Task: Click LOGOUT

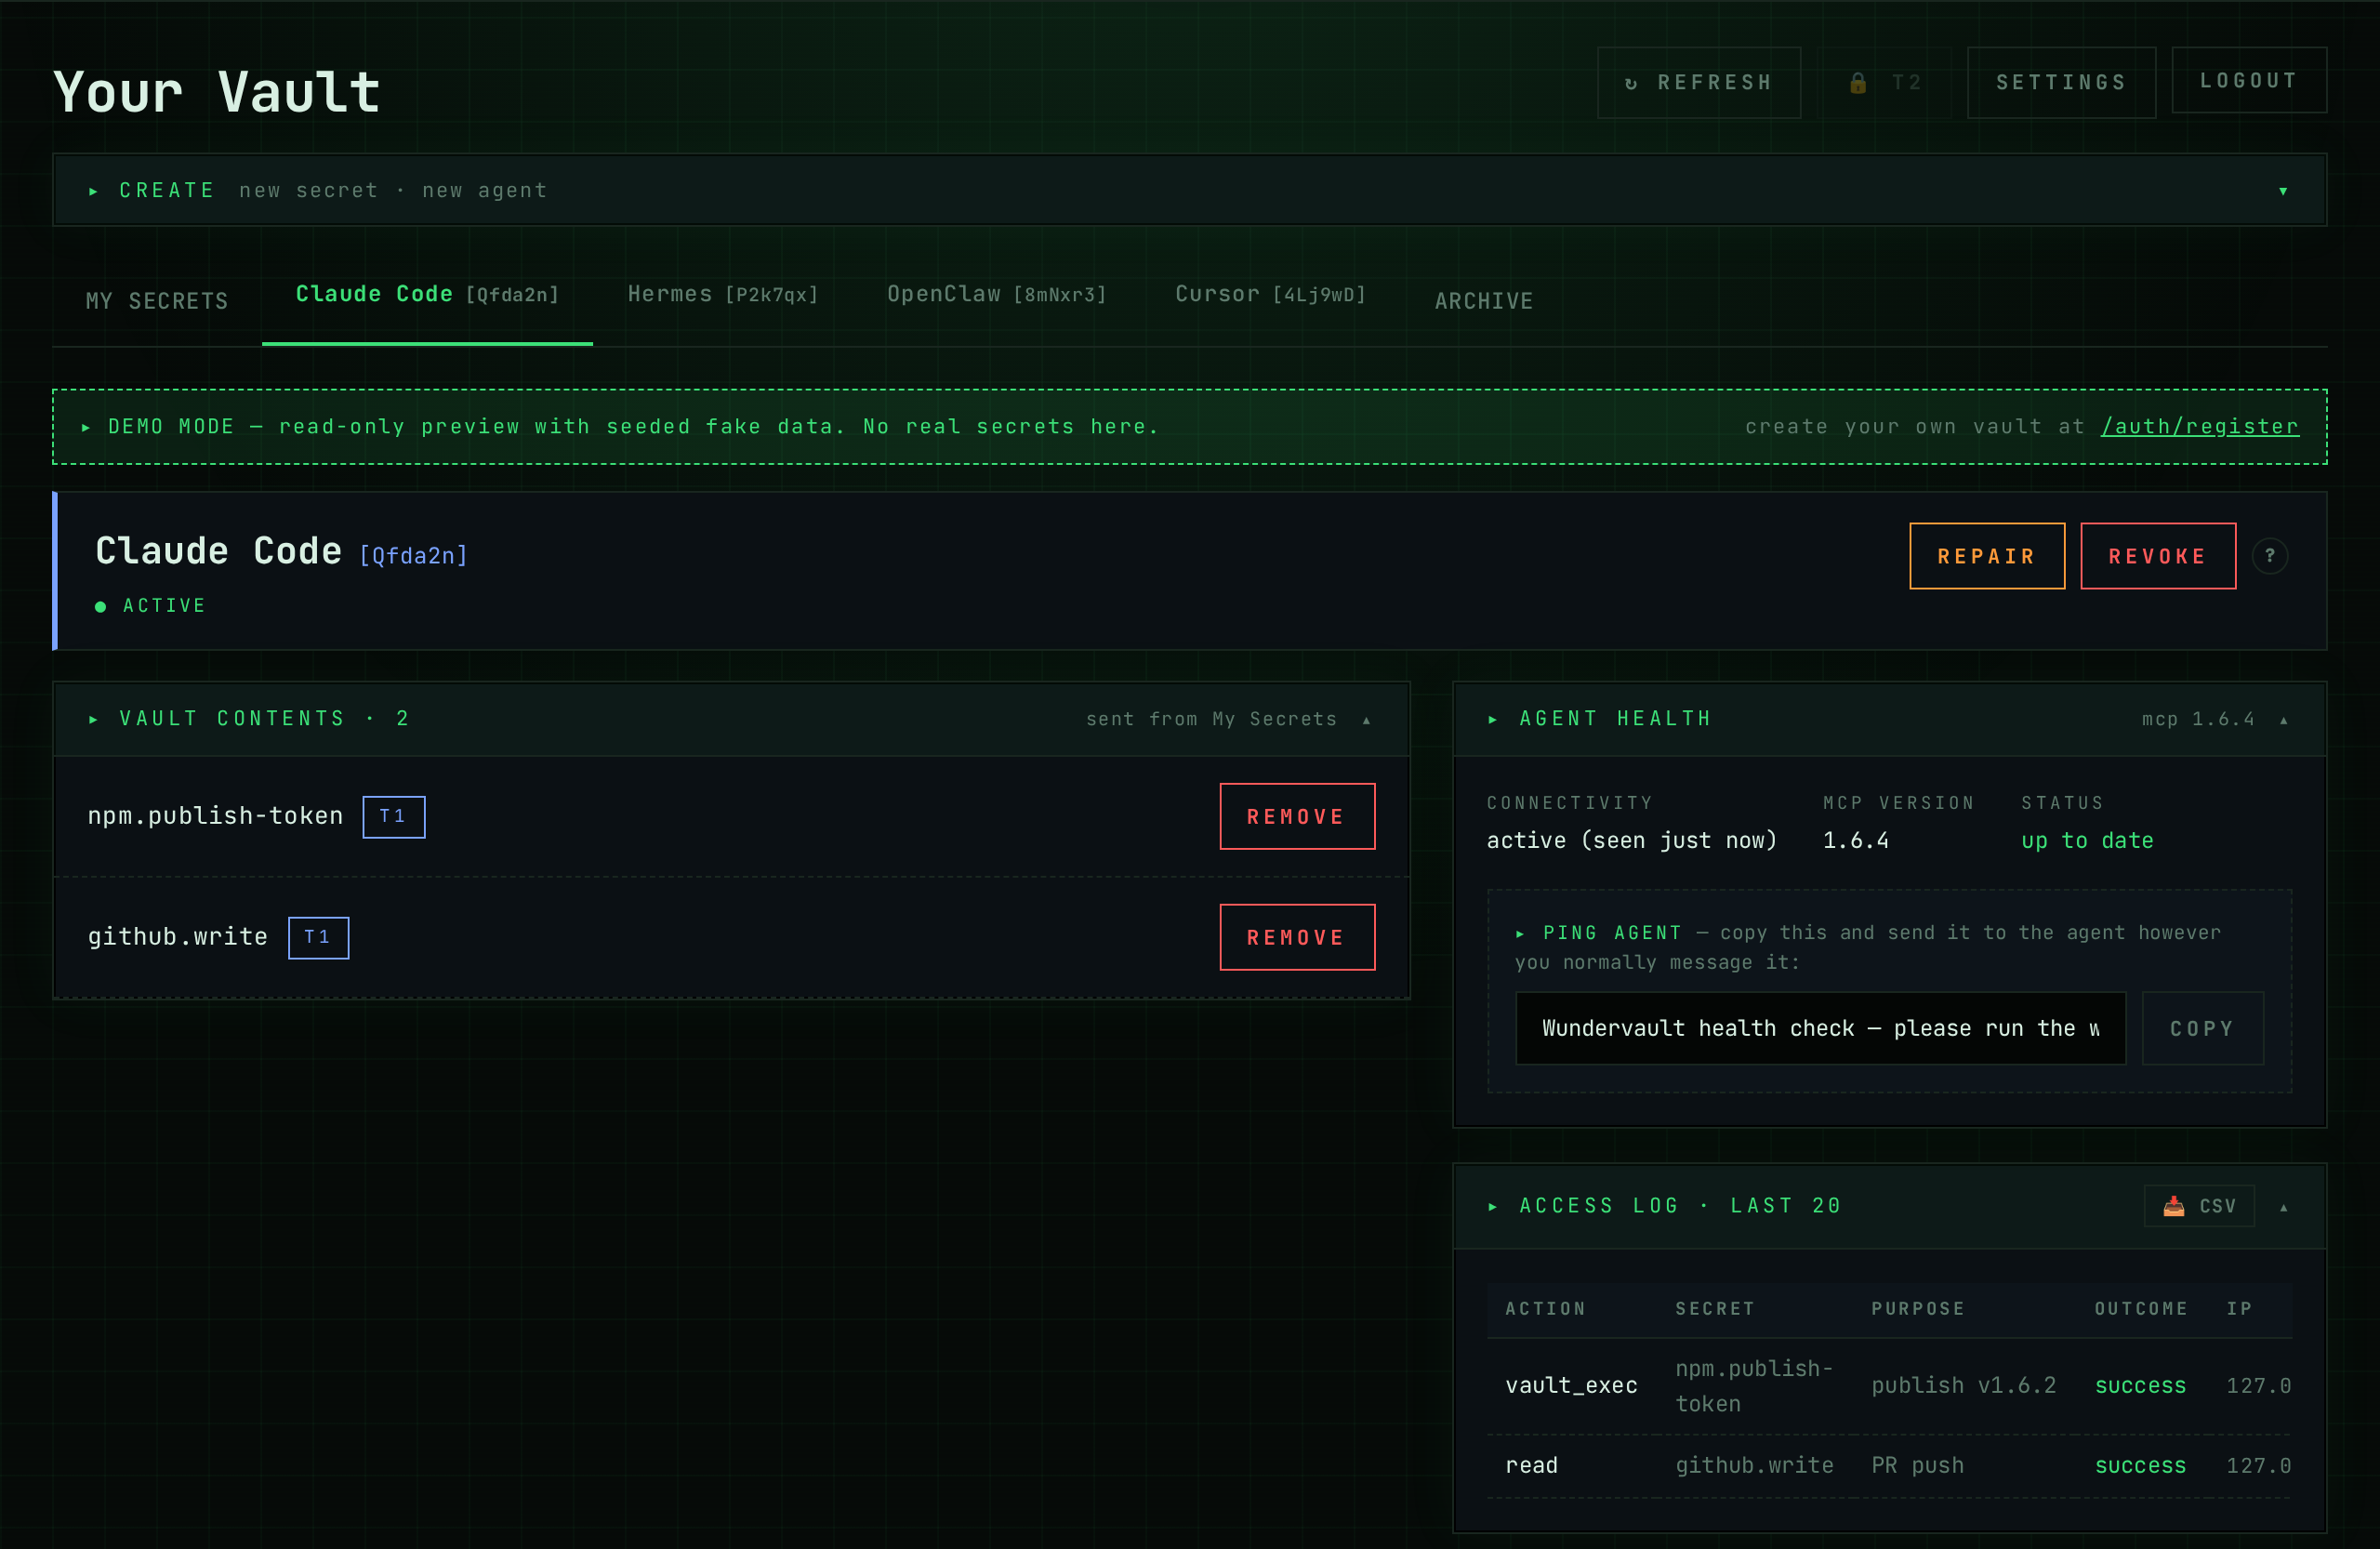Action: tap(2248, 80)
